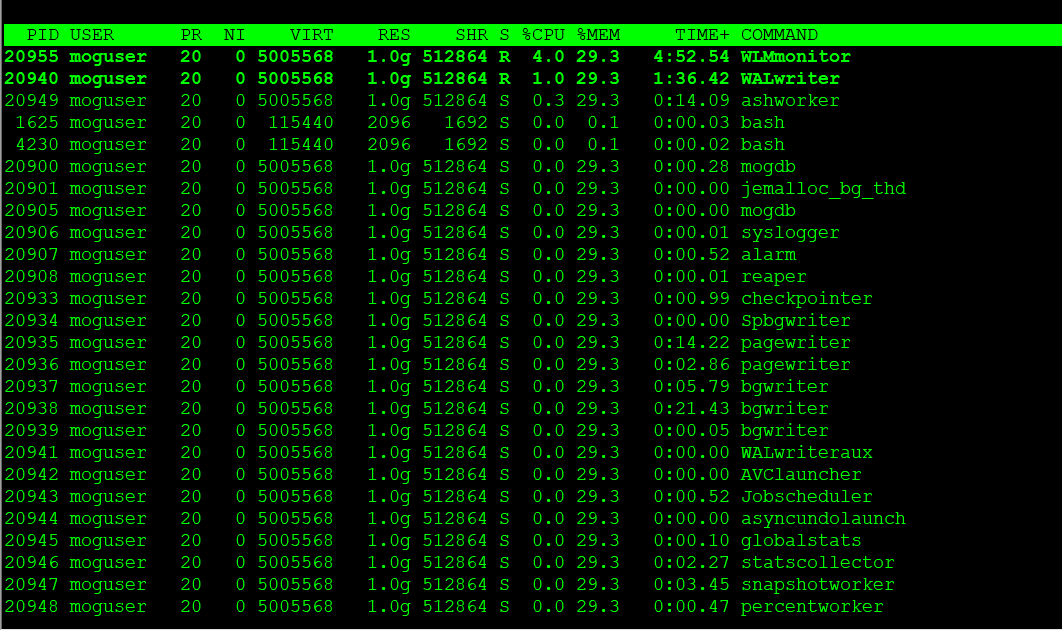Select PID 20941 value
Viewport: 1062px width, 631px height.
click(32, 453)
